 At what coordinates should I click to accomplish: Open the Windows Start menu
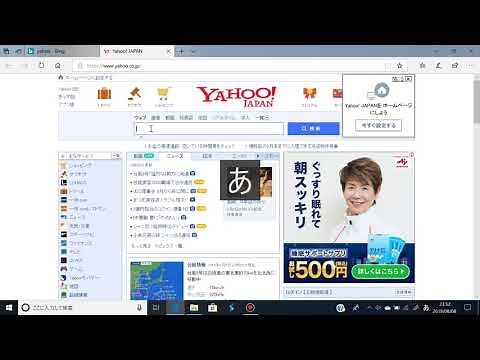[x=9, y=307]
